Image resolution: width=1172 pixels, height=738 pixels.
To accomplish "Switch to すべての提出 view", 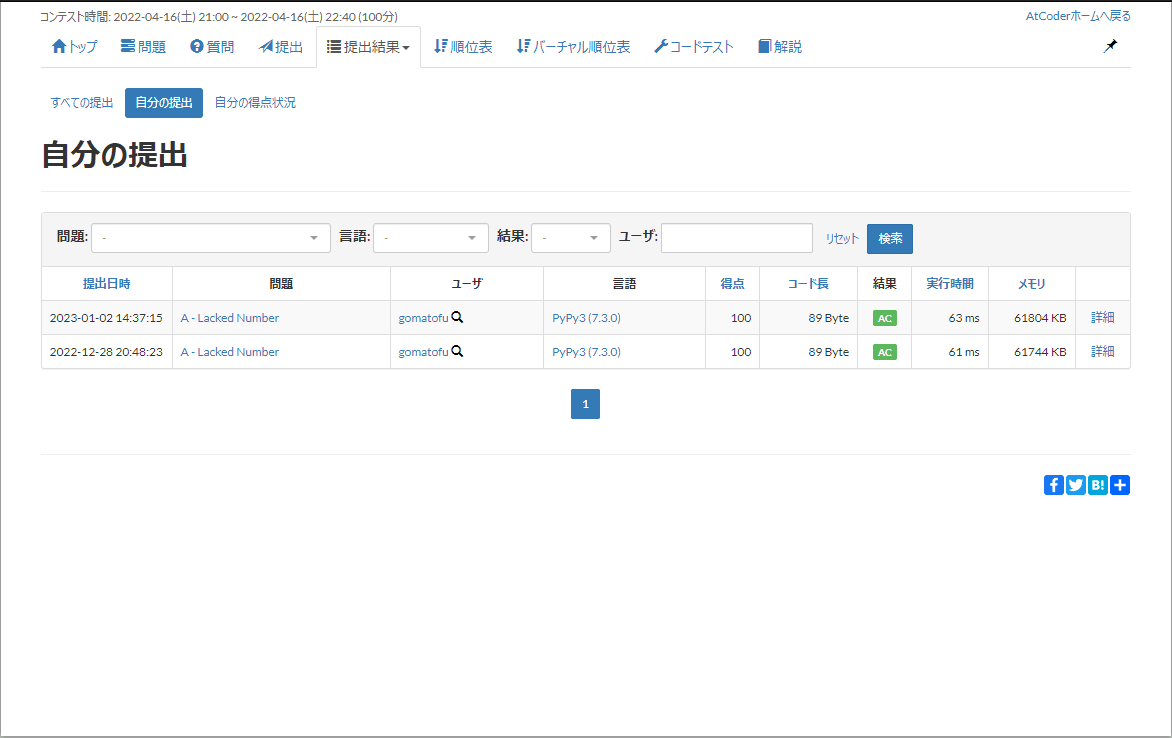I will click(x=81, y=102).
